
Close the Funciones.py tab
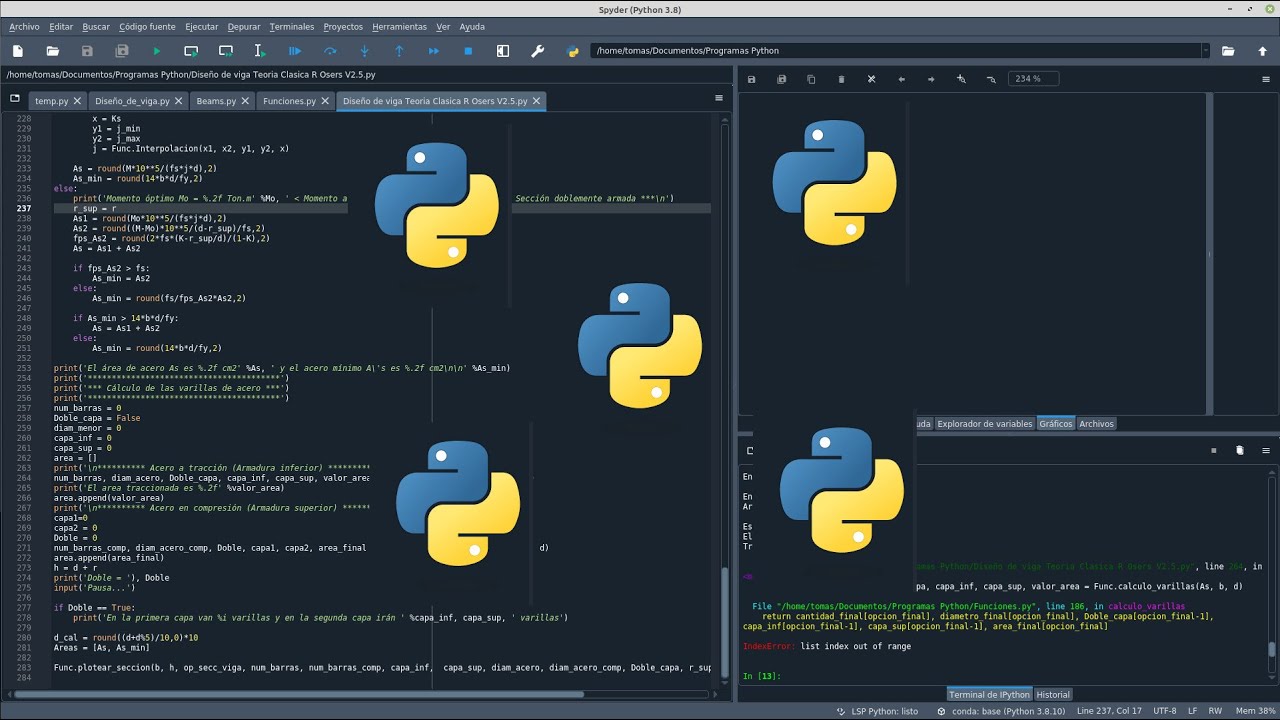click(x=325, y=101)
